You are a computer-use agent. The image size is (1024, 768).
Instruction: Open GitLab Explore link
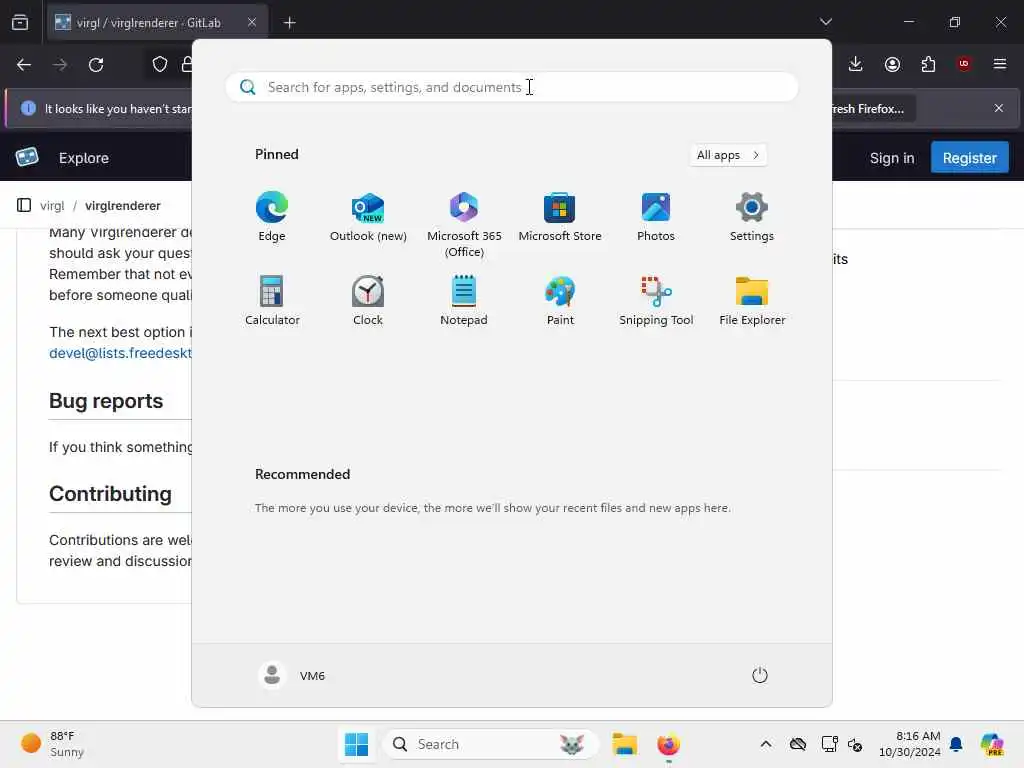coord(84,157)
